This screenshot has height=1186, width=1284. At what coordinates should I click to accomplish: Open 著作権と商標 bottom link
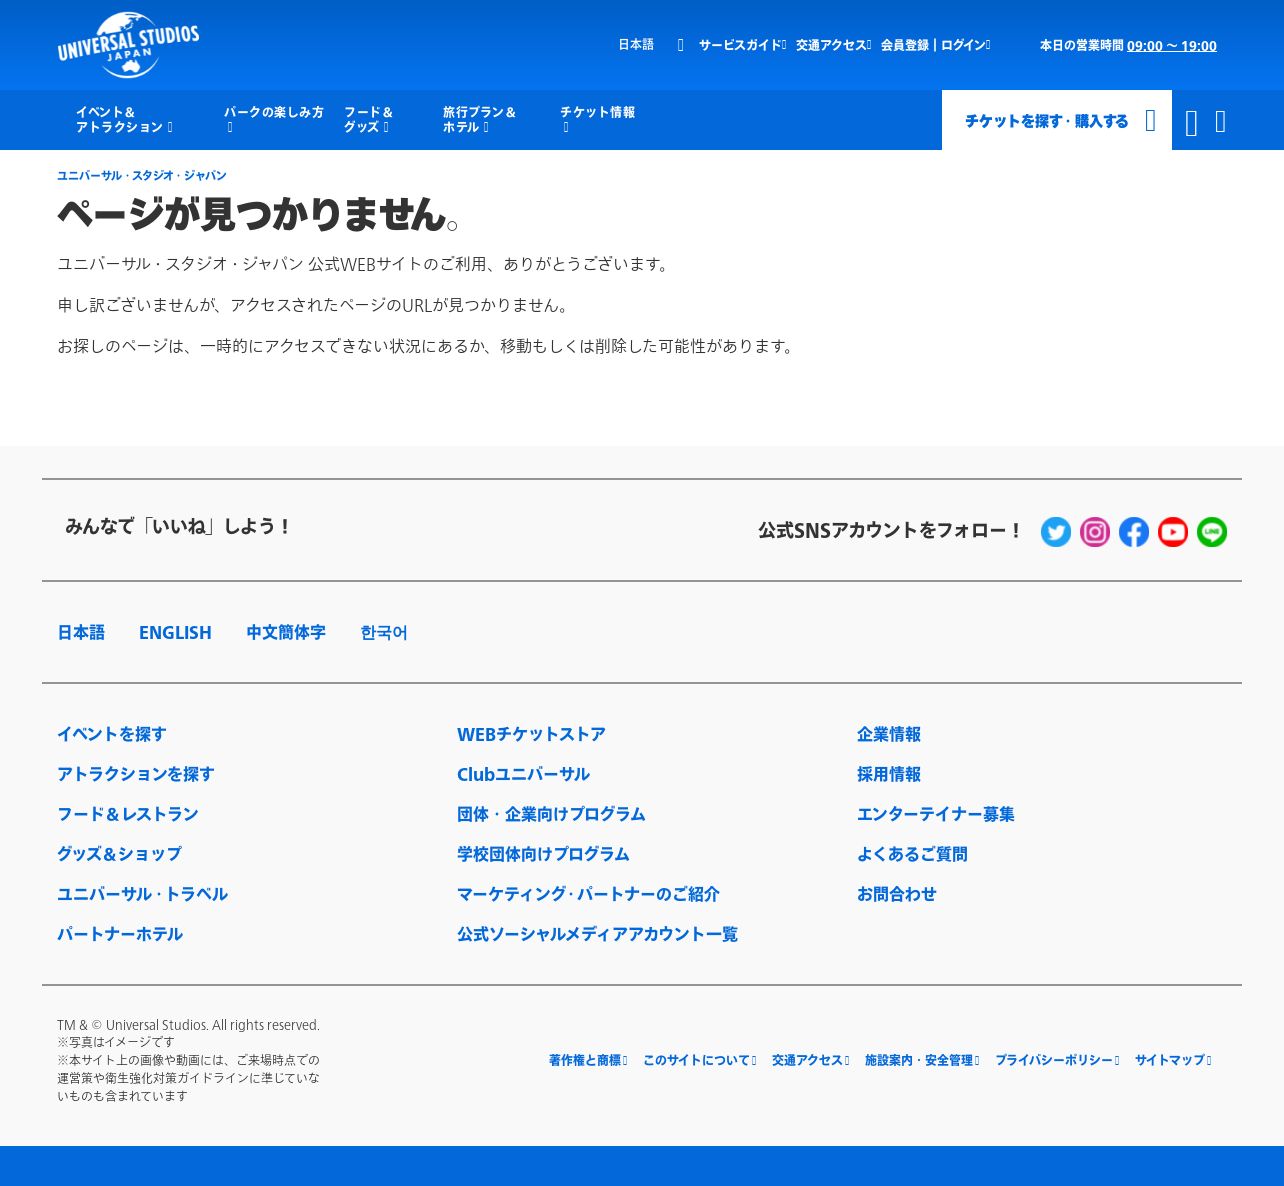coord(588,1060)
